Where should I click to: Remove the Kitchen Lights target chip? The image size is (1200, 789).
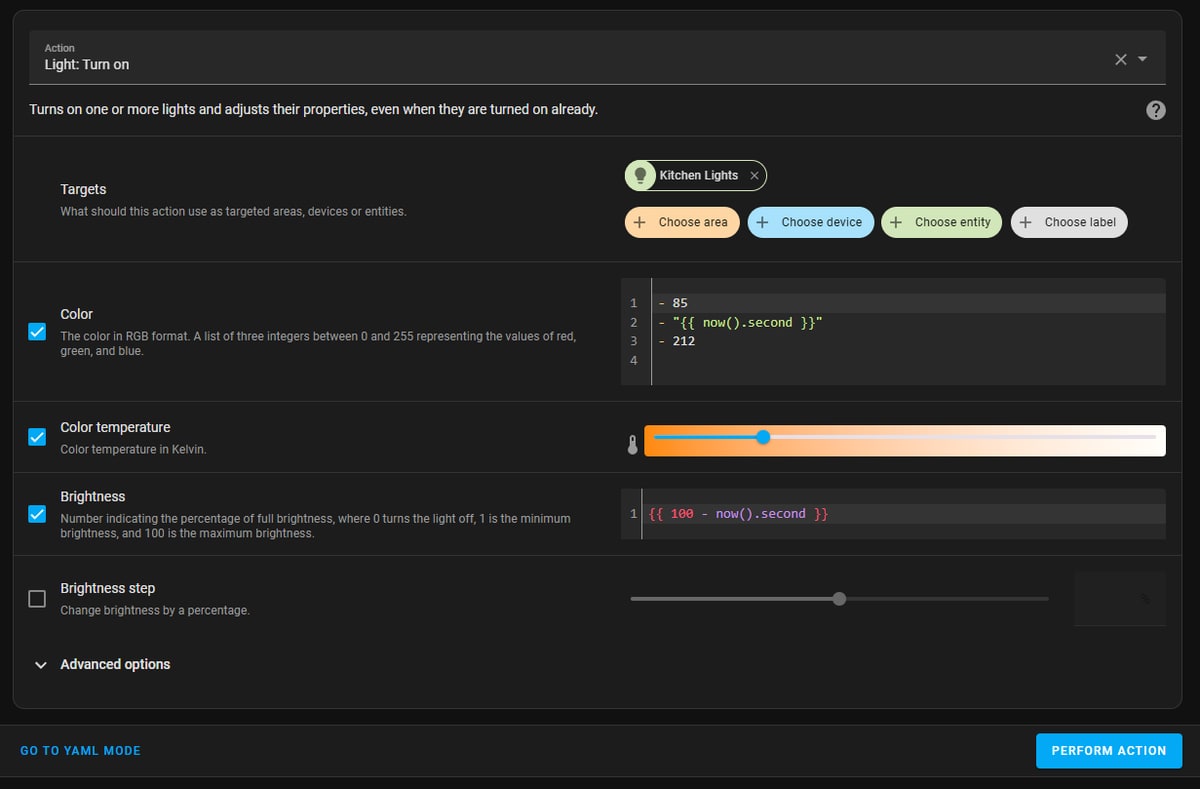(754, 176)
